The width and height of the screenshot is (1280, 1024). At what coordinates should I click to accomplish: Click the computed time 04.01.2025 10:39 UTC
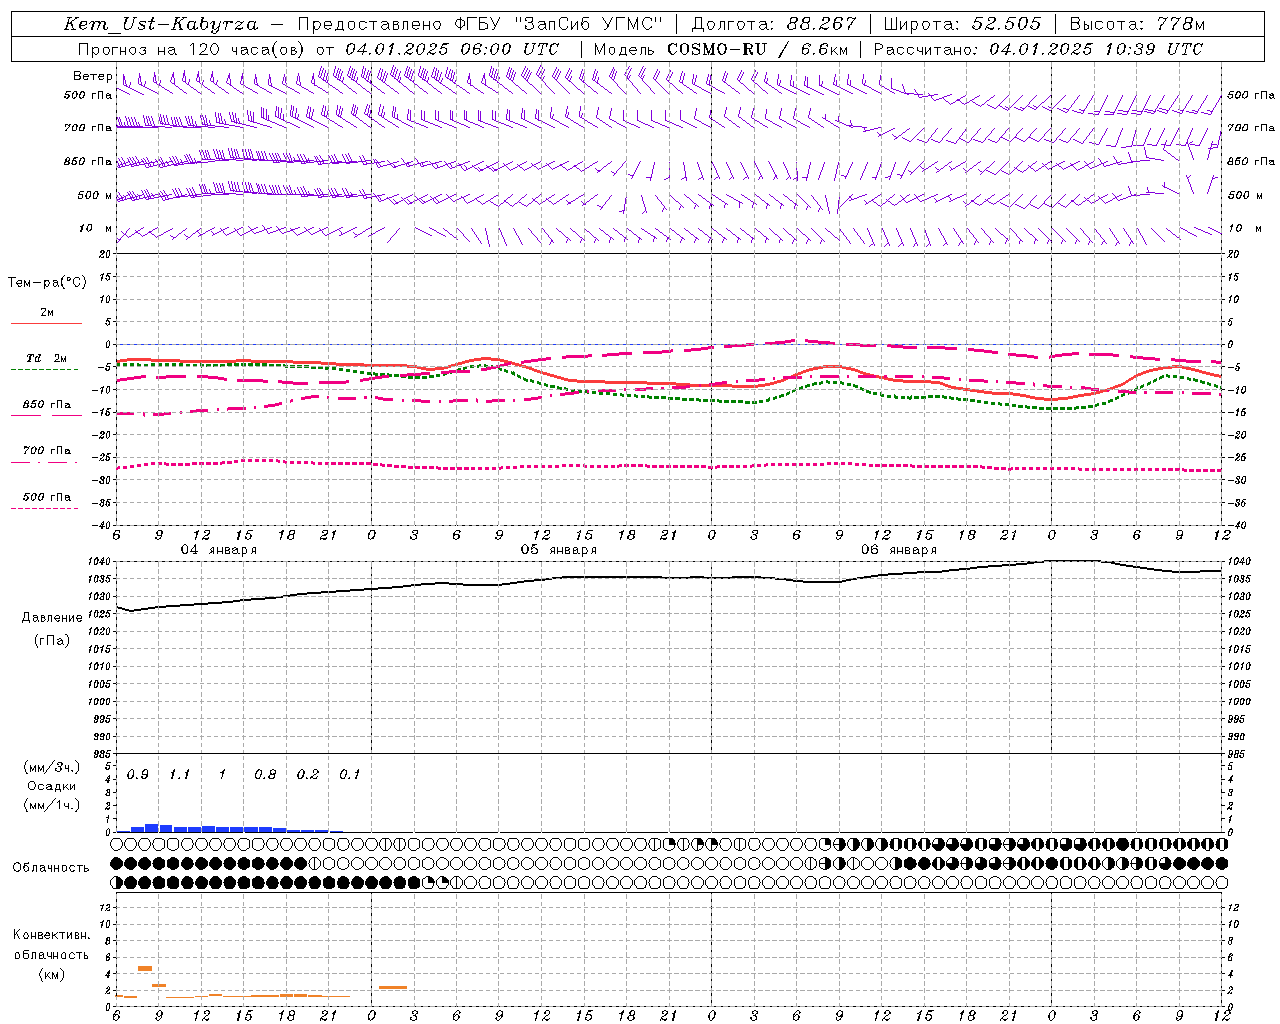[x=1096, y=49]
